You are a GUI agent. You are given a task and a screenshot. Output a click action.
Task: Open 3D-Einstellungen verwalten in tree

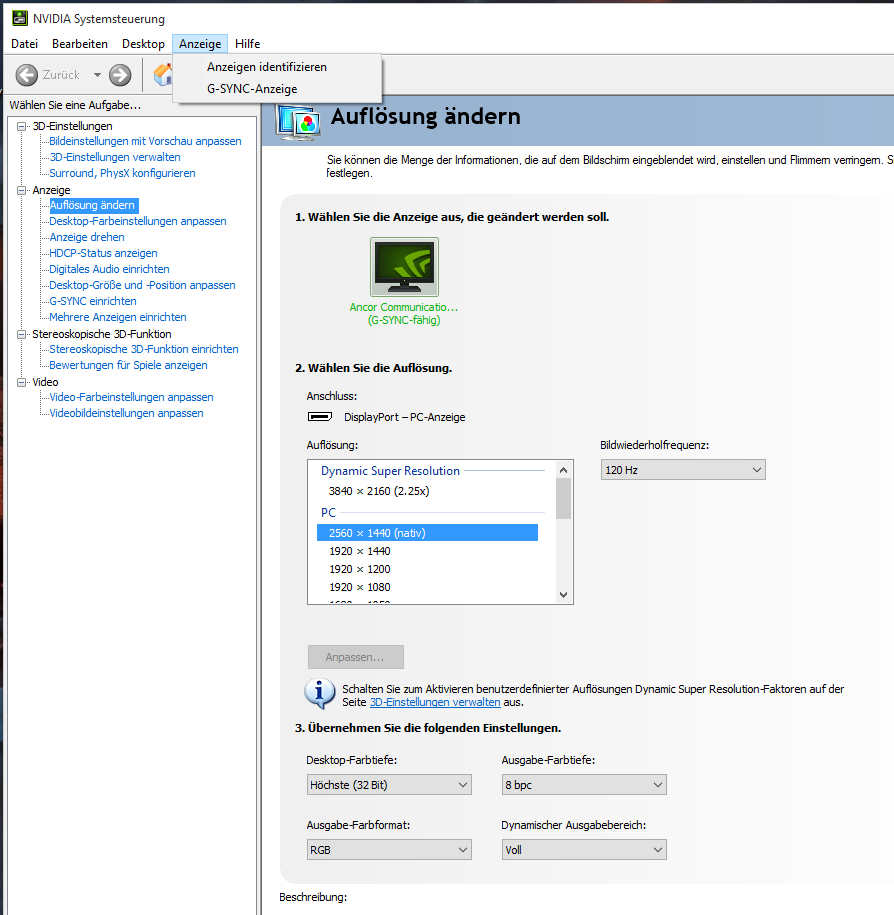point(115,157)
